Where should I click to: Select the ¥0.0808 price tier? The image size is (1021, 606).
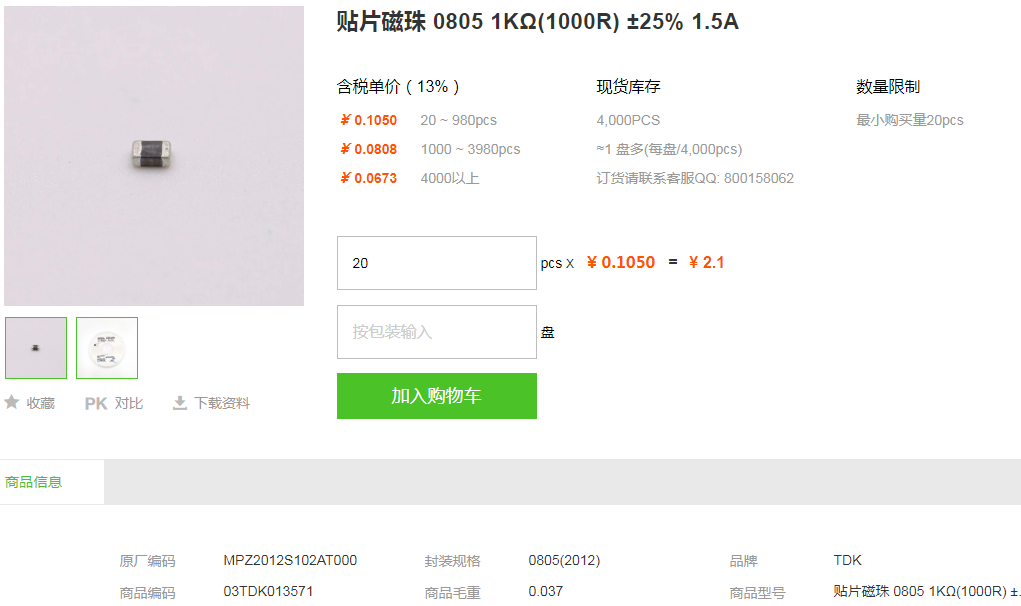pos(369,149)
